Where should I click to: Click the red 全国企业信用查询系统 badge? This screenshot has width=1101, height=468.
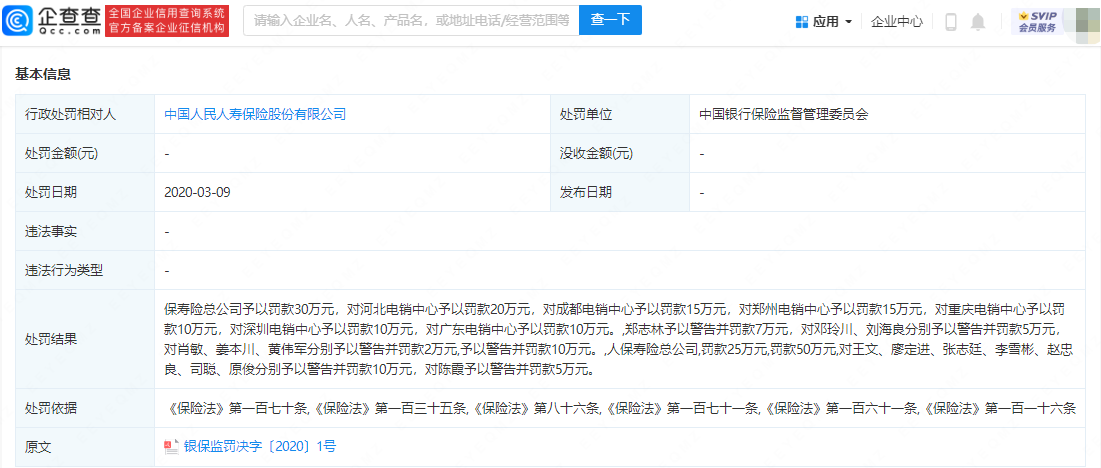[x=168, y=21]
